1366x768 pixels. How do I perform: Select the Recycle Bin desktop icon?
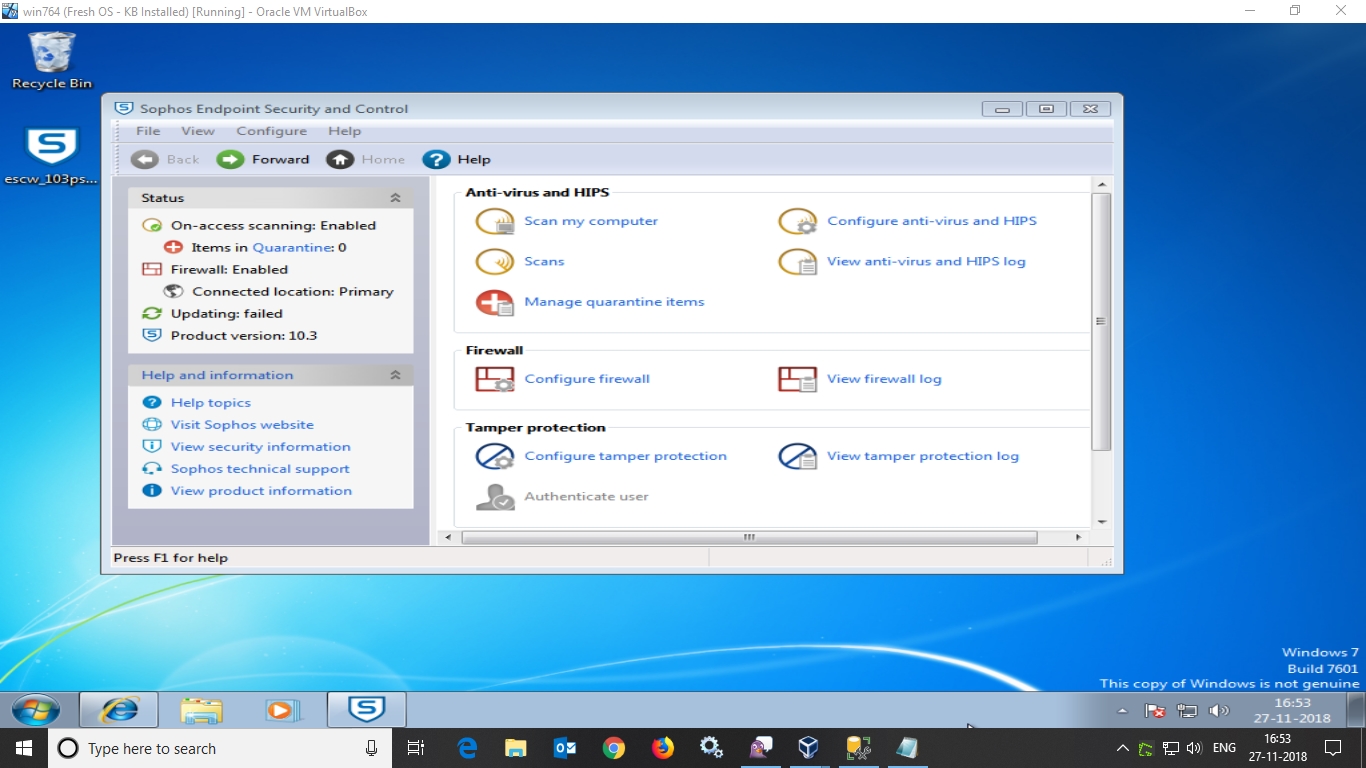(51, 61)
